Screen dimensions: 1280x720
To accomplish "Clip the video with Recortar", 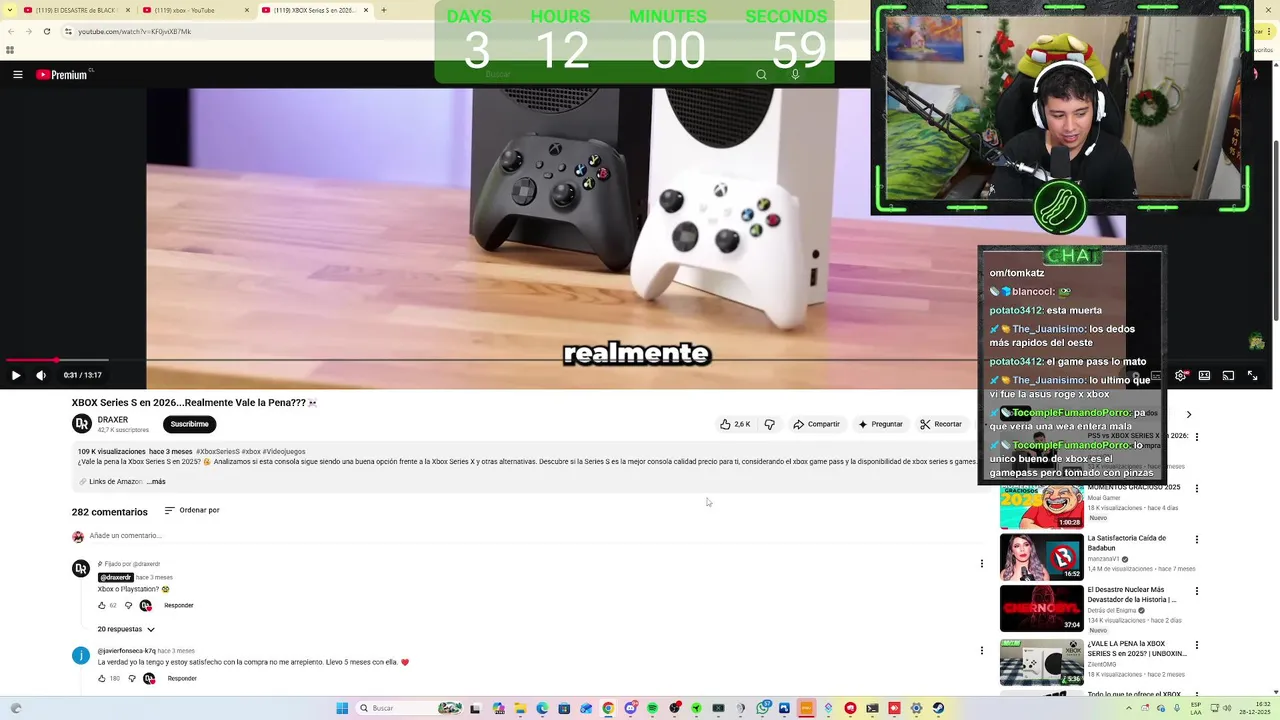I will [941, 424].
